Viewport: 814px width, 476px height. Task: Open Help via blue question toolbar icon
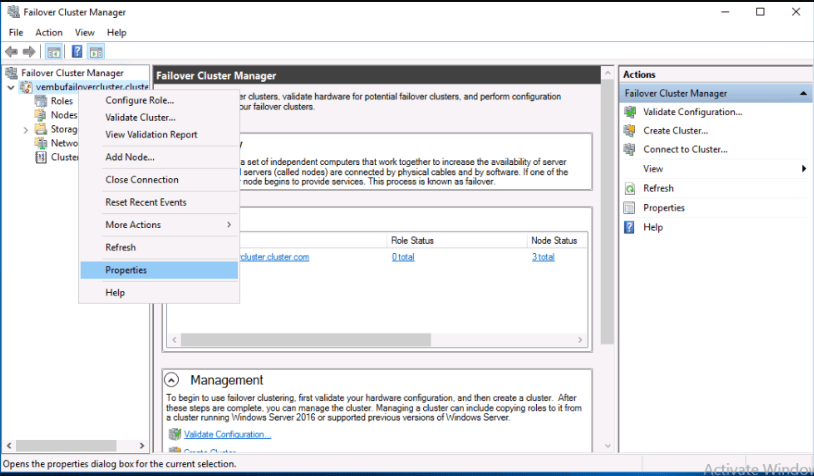click(77, 51)
